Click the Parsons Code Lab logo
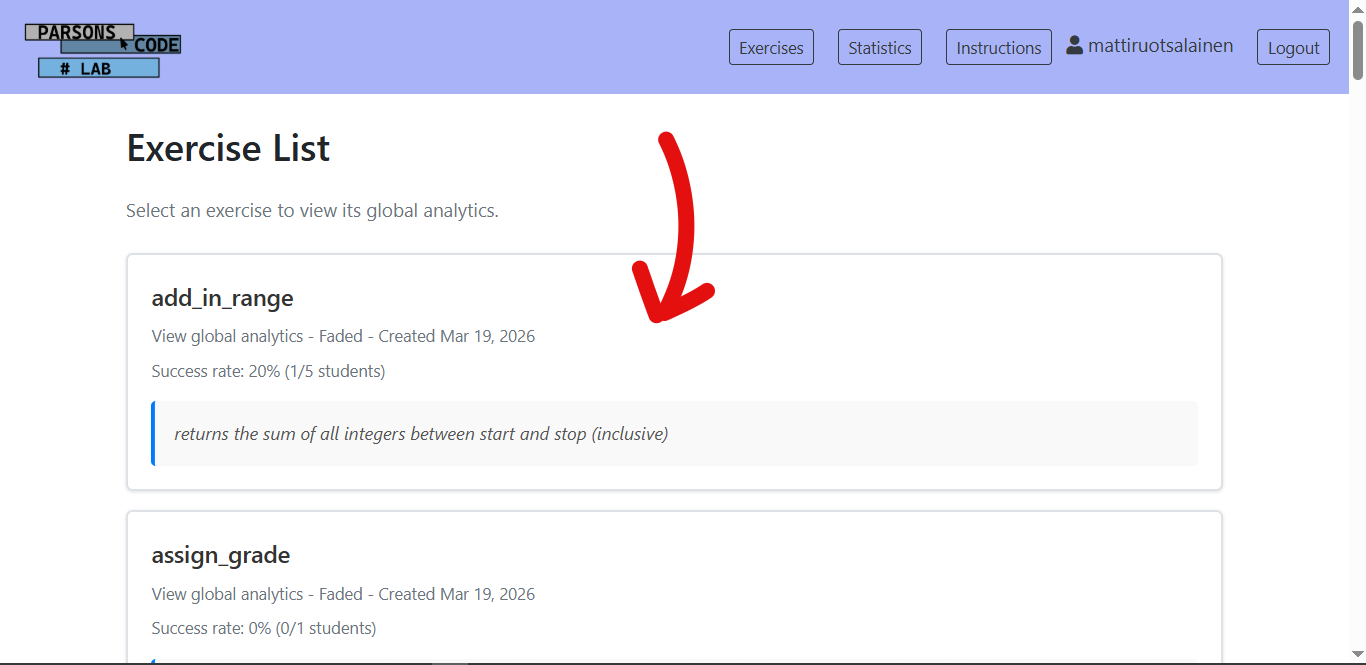The height and width of the screenshot is (665, 1366). tap(100, 47)
